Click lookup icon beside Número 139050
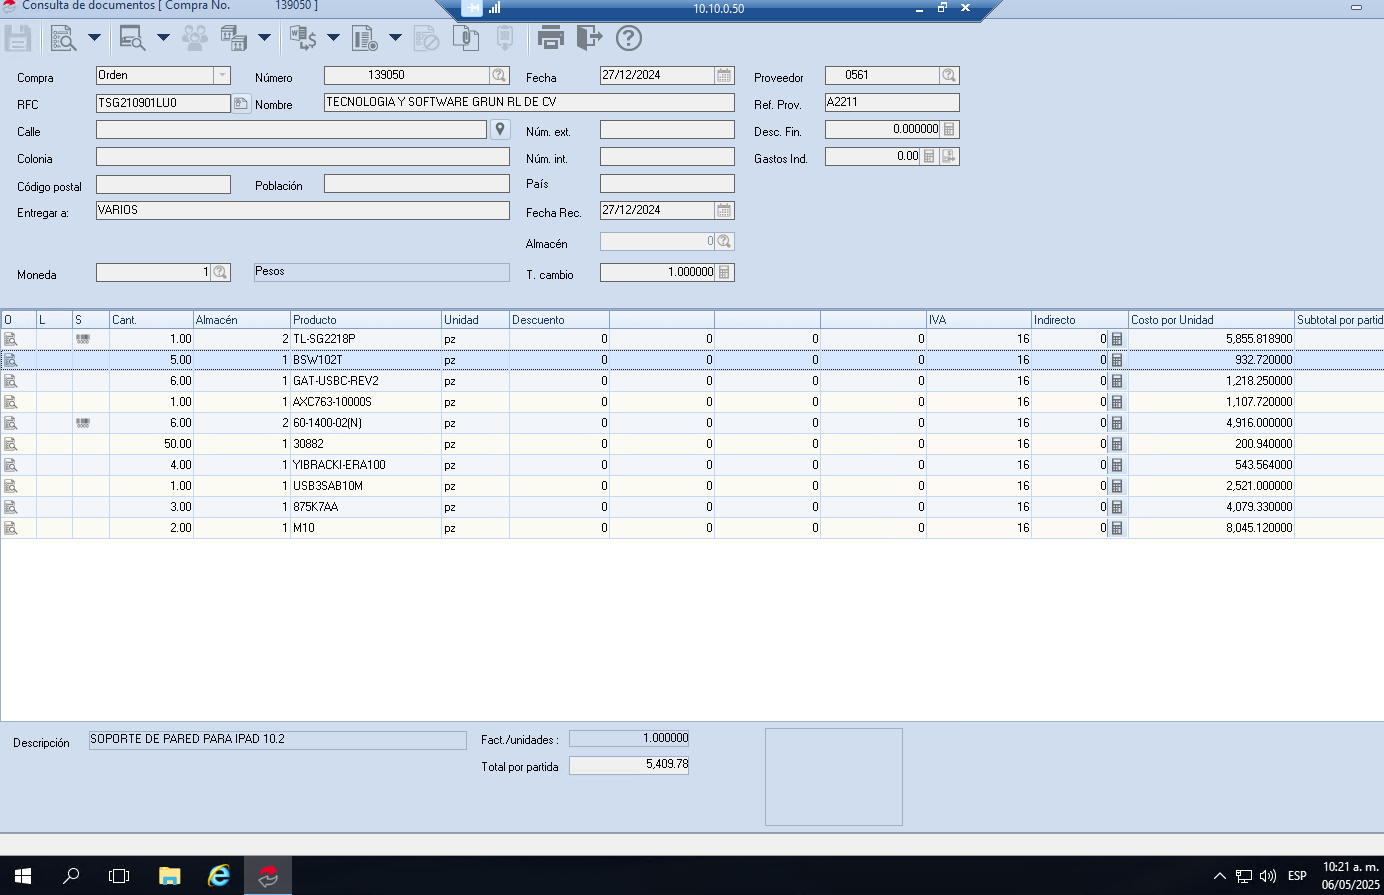Image resolution: width=1384 pixels, height=895 pixels. [x=499, y=76]
